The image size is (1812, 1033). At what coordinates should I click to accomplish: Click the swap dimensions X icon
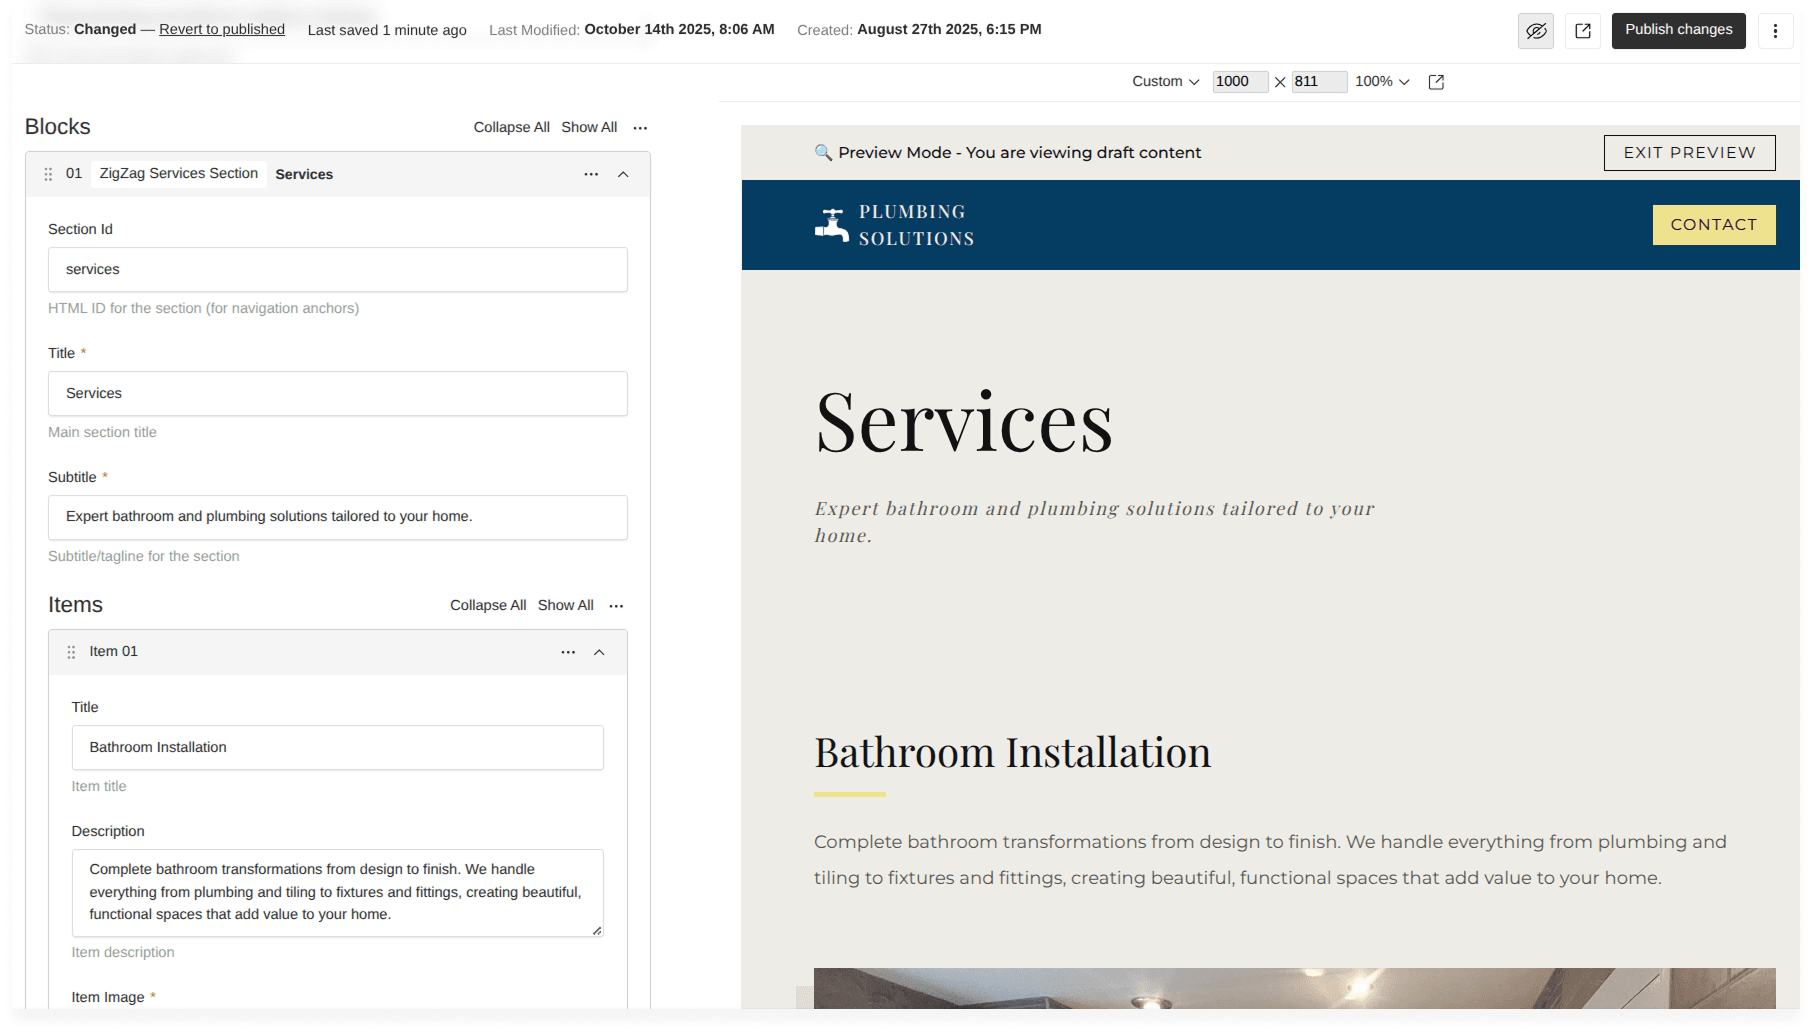point(1280,82)
